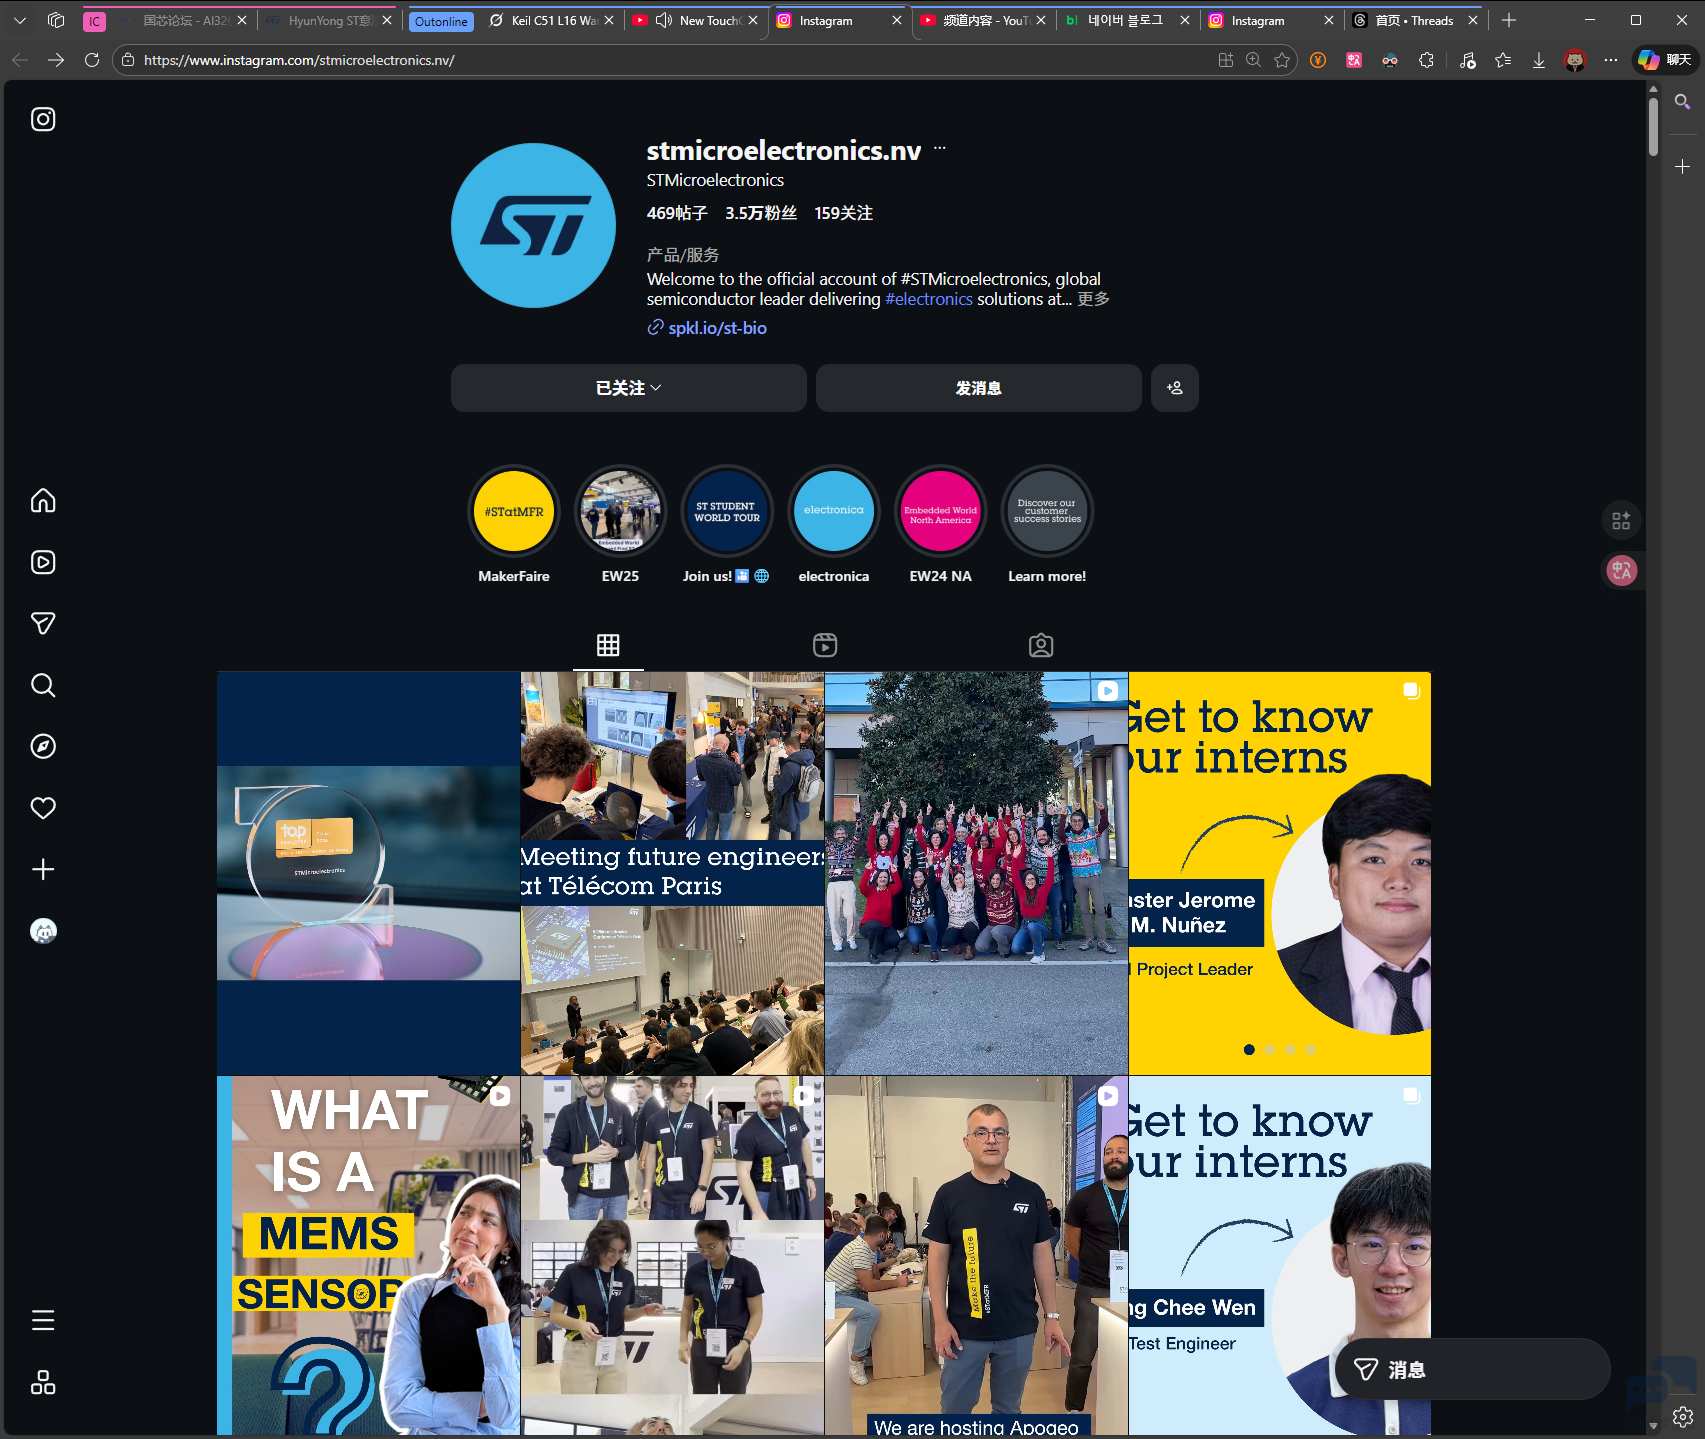The image size is (1705, 1439).
Task: Click the Outonline tab group label
Action: pos(441,21)
